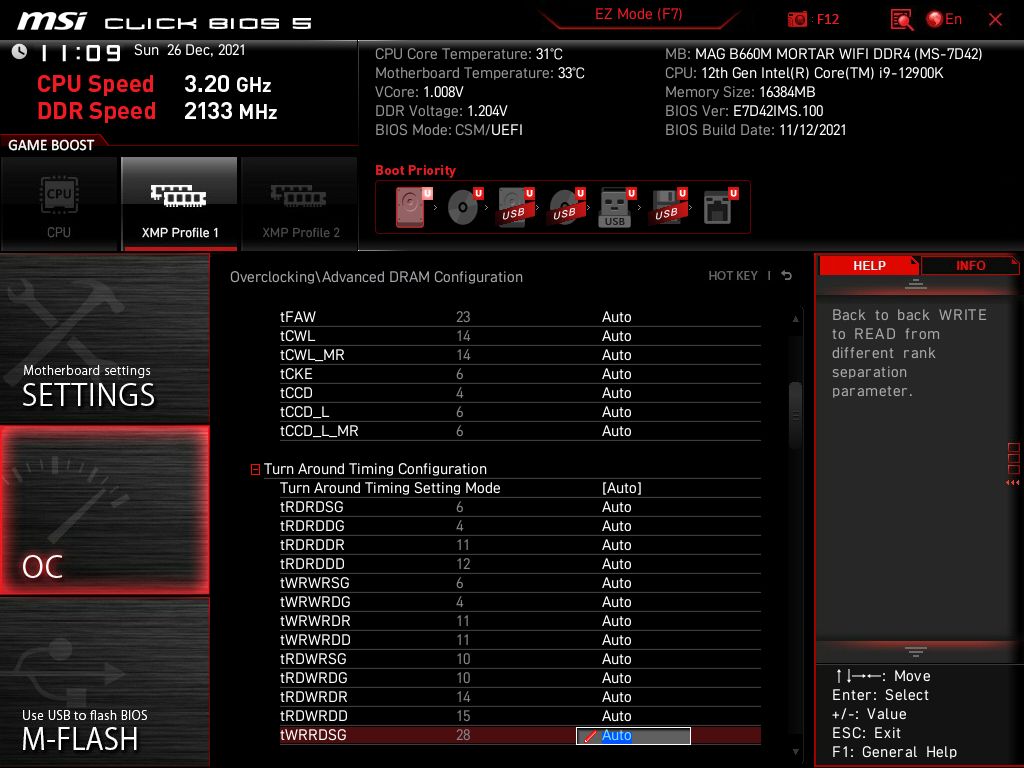Screen dimensions: 1024x768
Task: Select the tWRWRDR timing row
Action: pos(520,620)
